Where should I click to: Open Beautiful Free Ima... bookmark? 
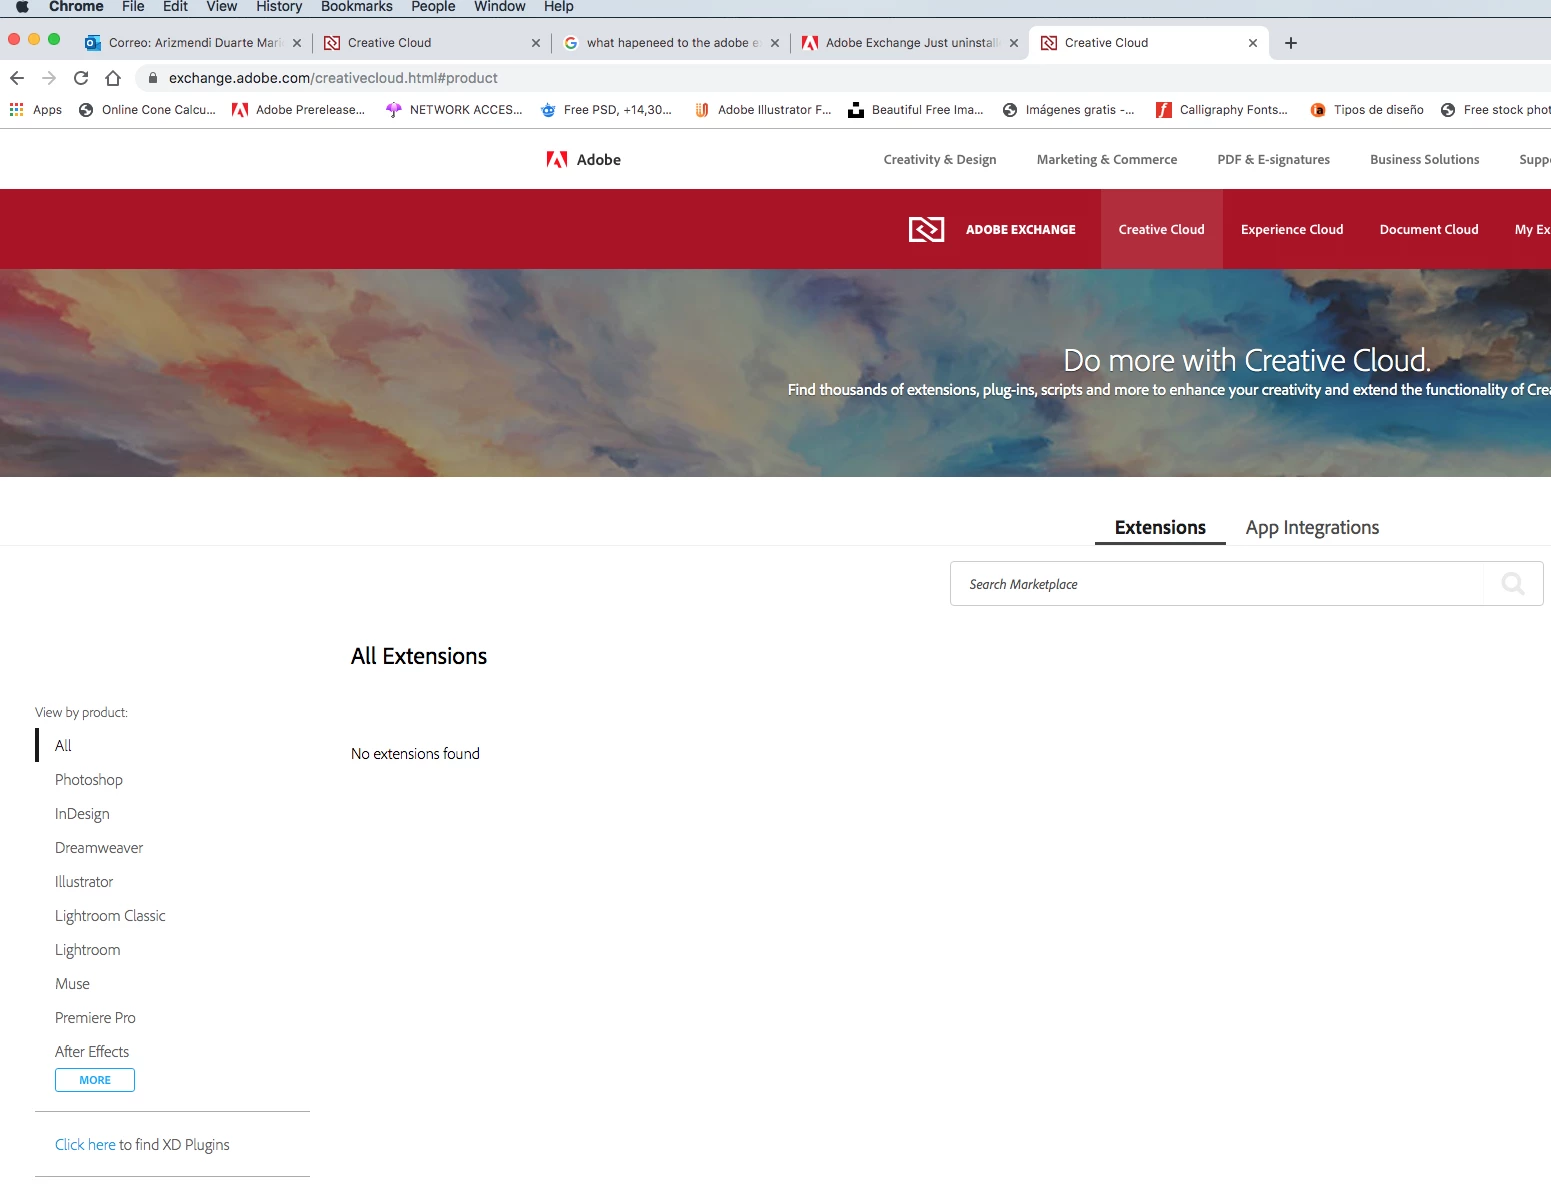(x=916, y=110)
